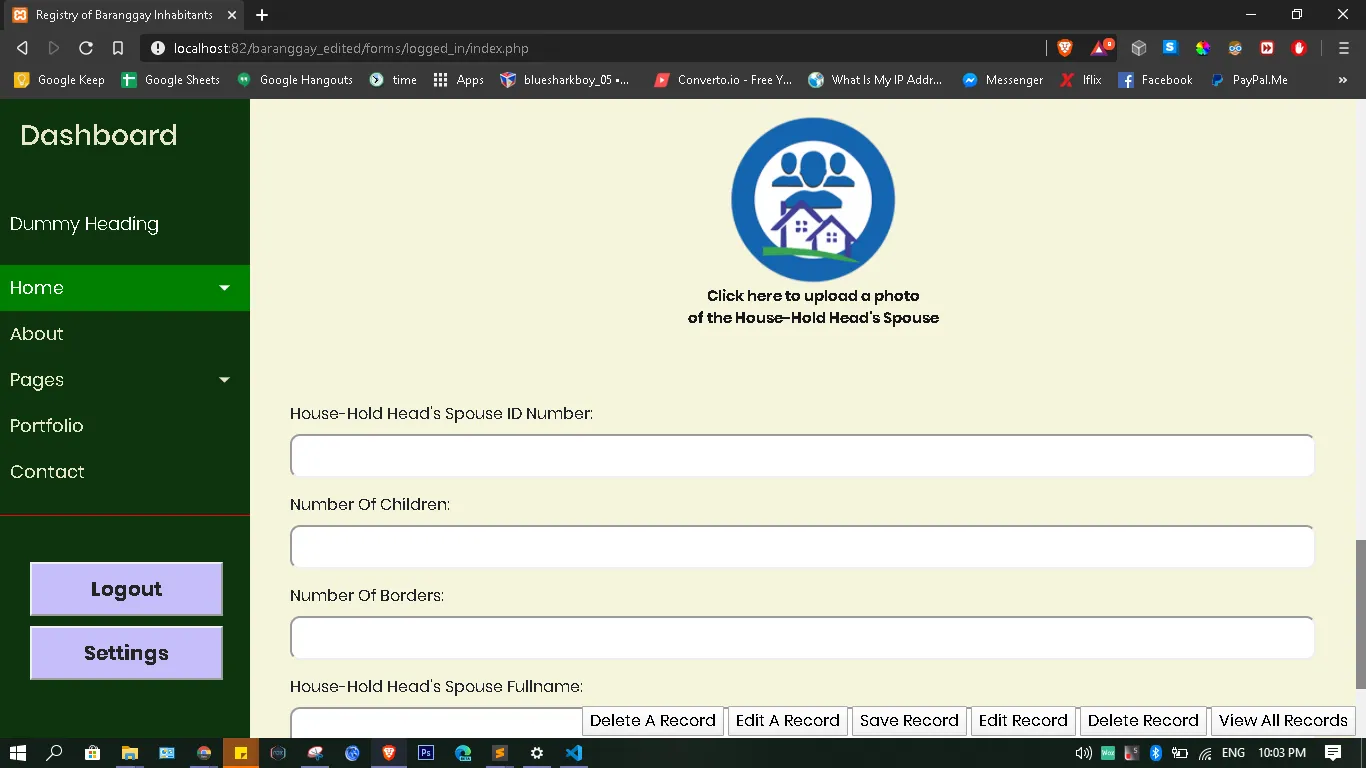Open the About sidebar menu item

pos(37,334)
